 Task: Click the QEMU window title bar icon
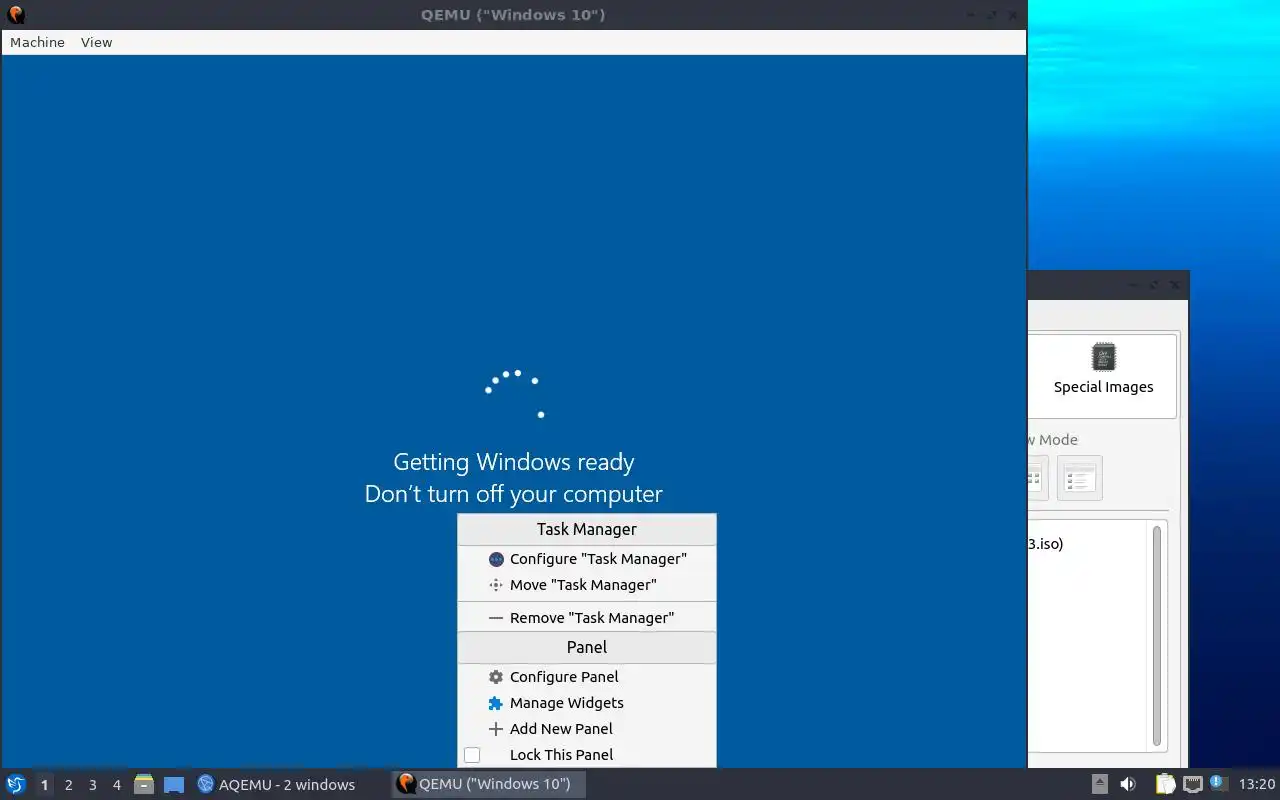pos(15,15)
